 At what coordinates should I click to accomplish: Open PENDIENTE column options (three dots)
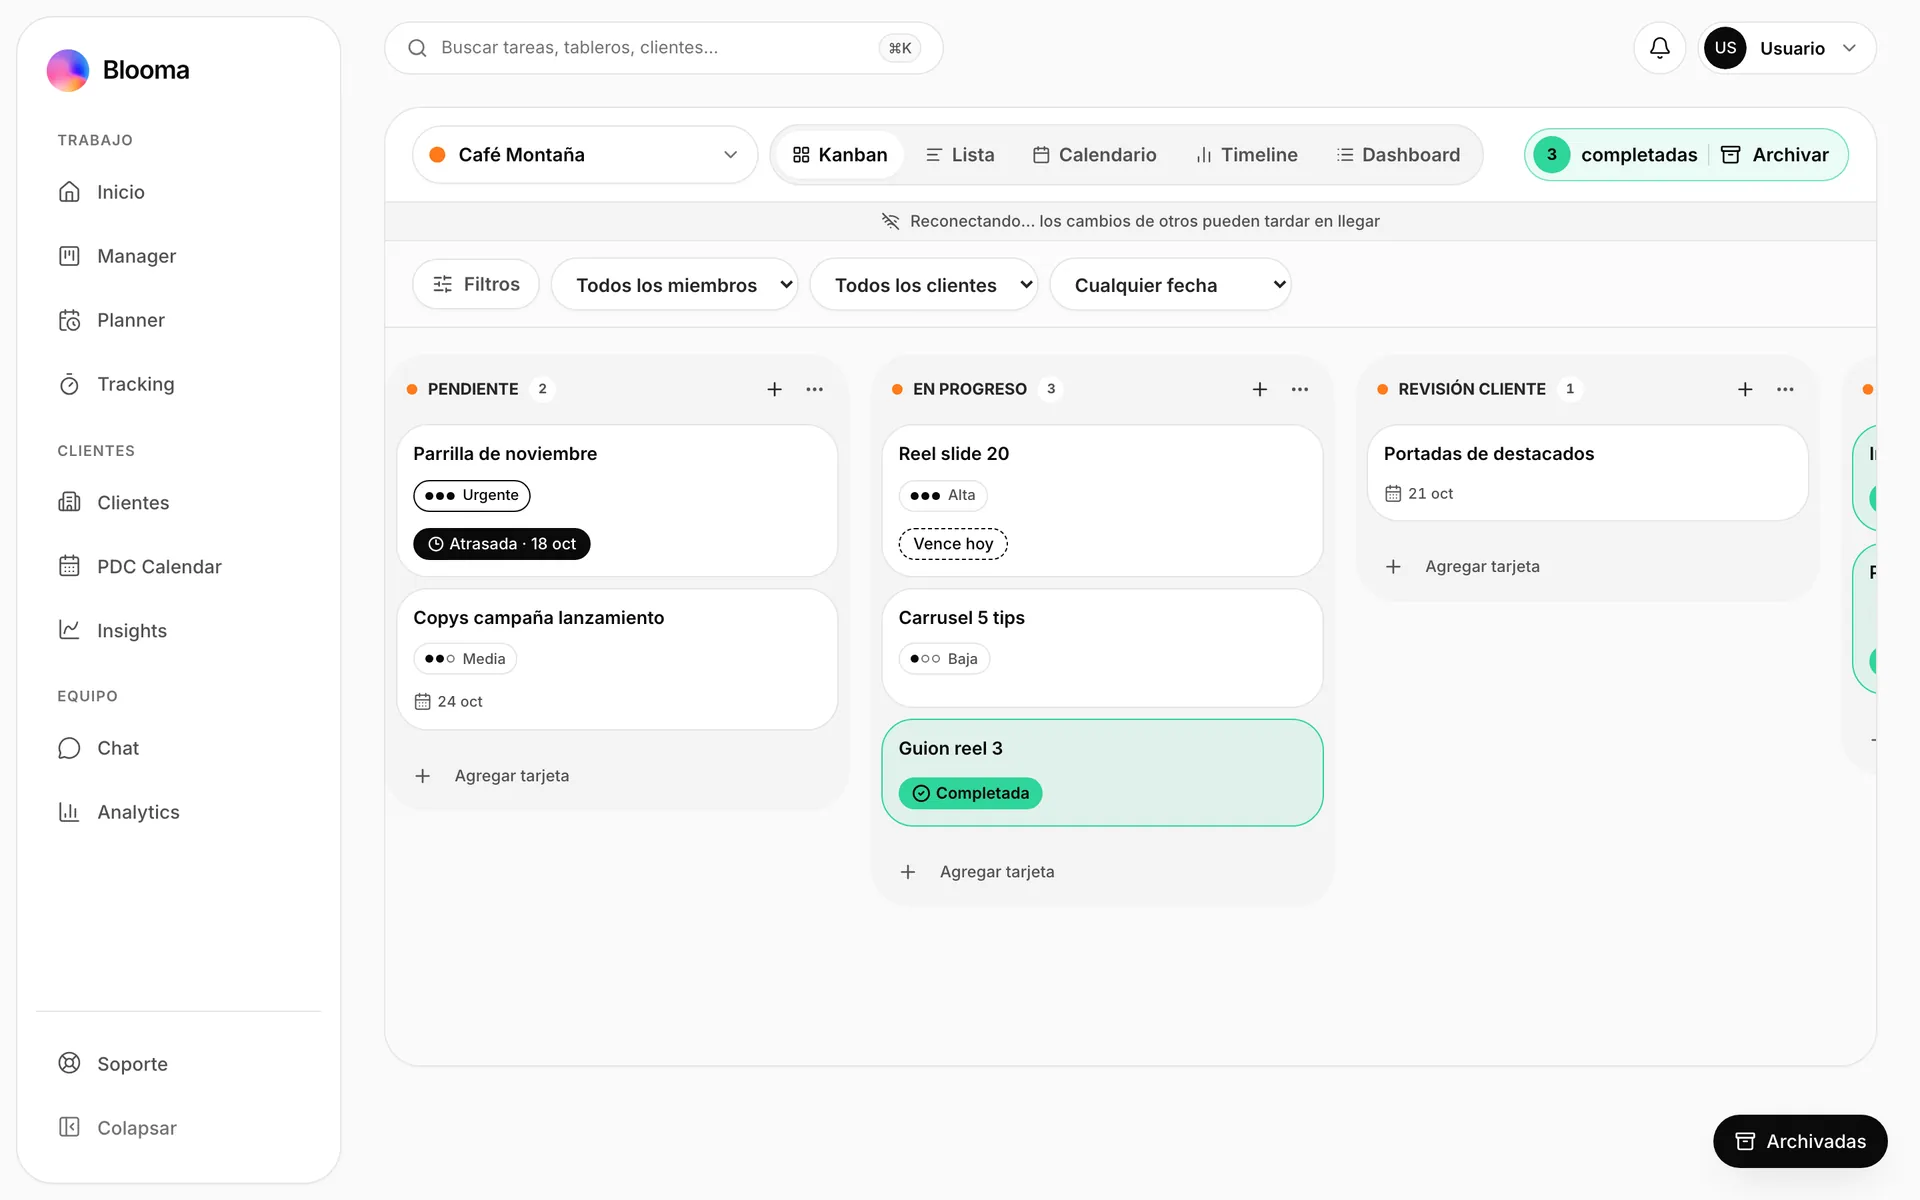click(814, 389)
